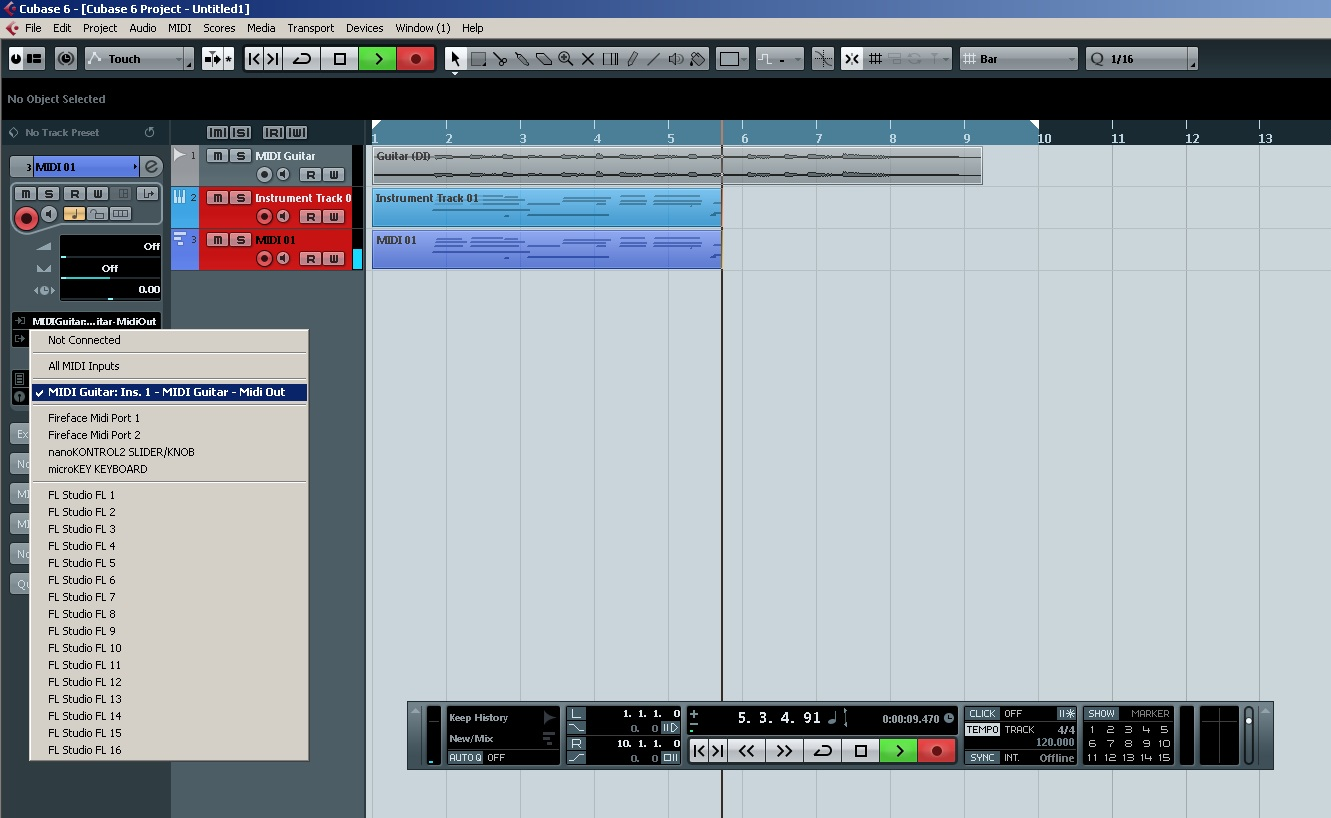The image size is (1331, 818).
Task: Reload track preset circular arrow icon
Action: click(x=150, y=132)
